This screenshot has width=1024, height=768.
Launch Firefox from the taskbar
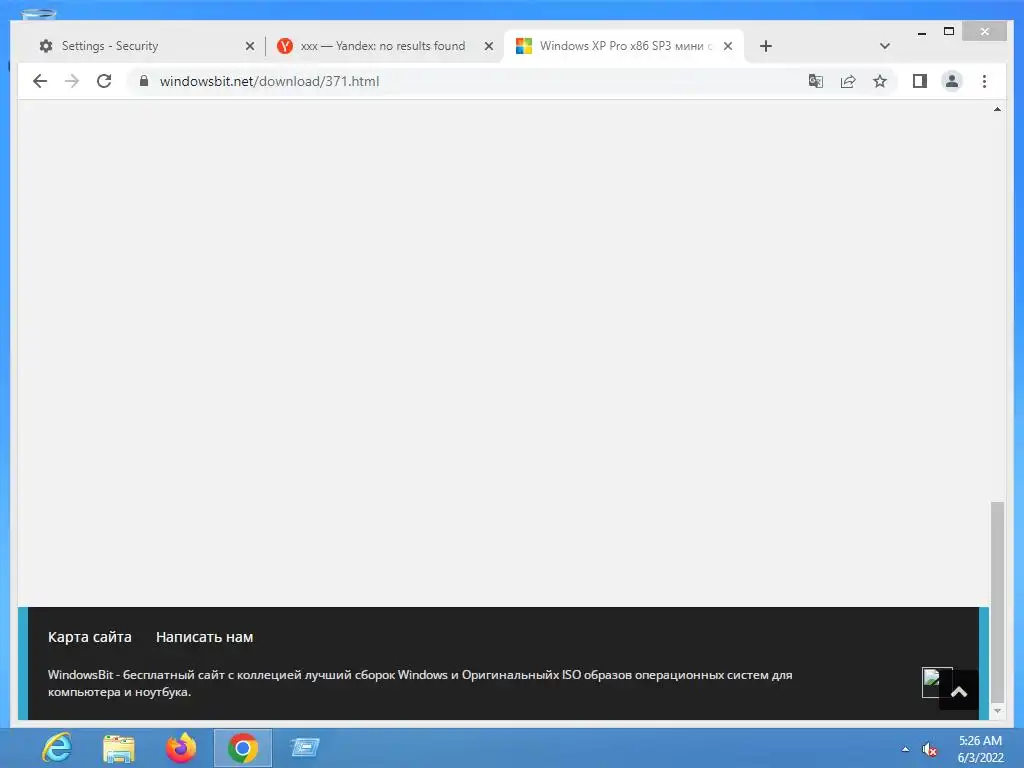click(181, 748)
